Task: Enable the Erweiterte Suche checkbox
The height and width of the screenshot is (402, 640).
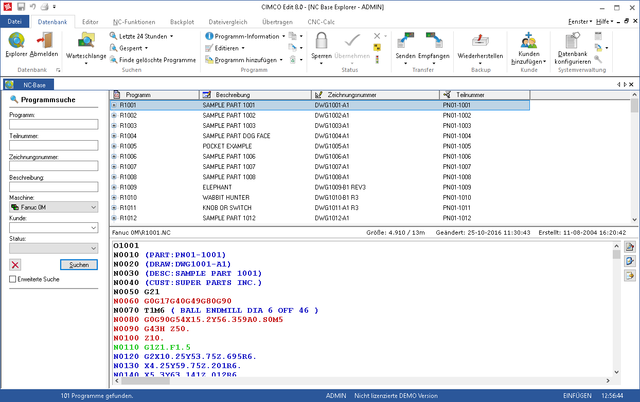Action: [x=13, y=279]
